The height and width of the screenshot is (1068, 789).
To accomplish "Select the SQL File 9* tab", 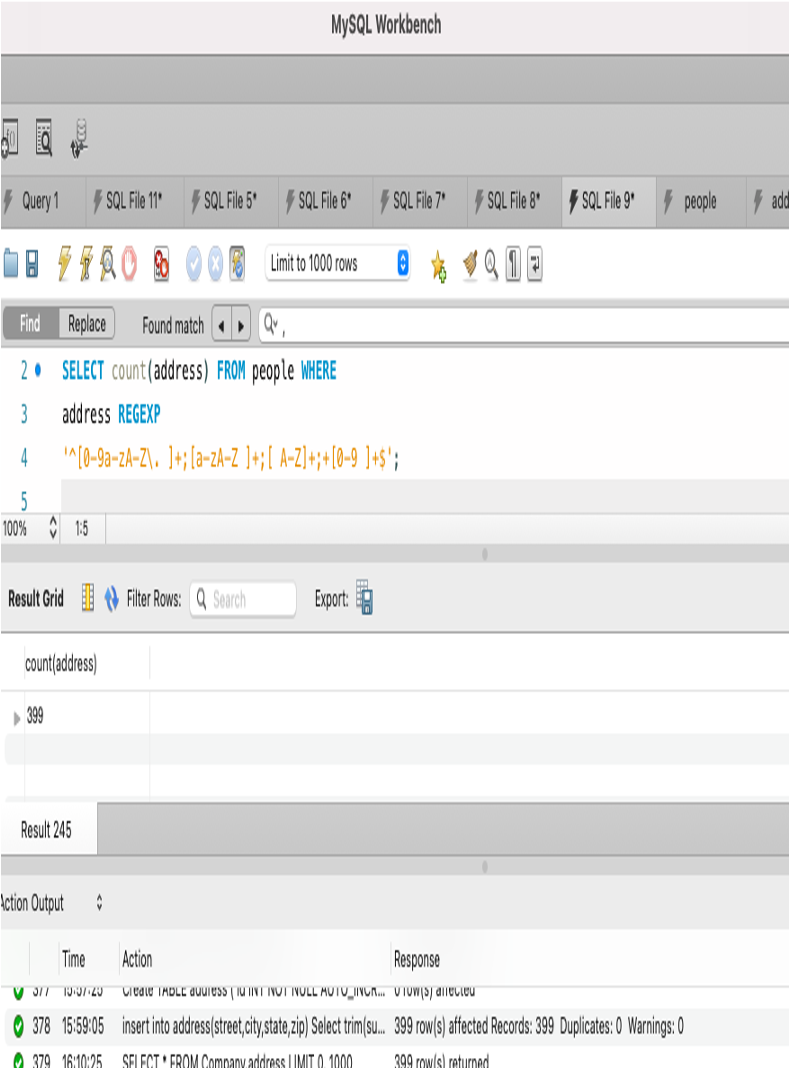I will pyautogui.click(x=608, y=201).
